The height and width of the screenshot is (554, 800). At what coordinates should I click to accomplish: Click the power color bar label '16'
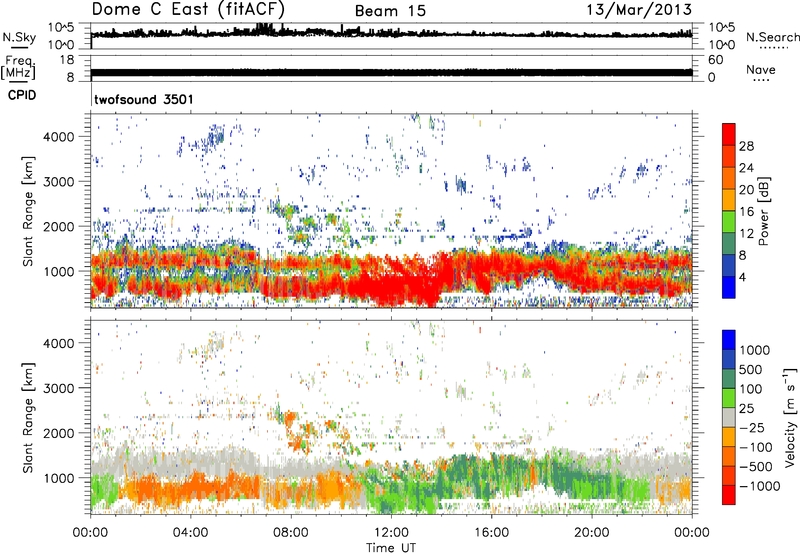pyautogui.click(x=746, y=212)
